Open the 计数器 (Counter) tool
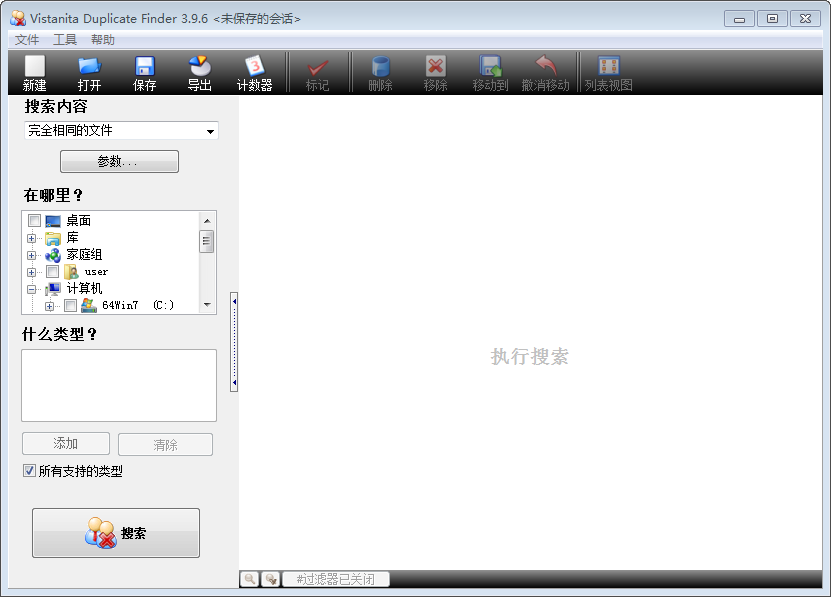Image resolution: width=831 pixels, height=597 pixels. (254, 73)
